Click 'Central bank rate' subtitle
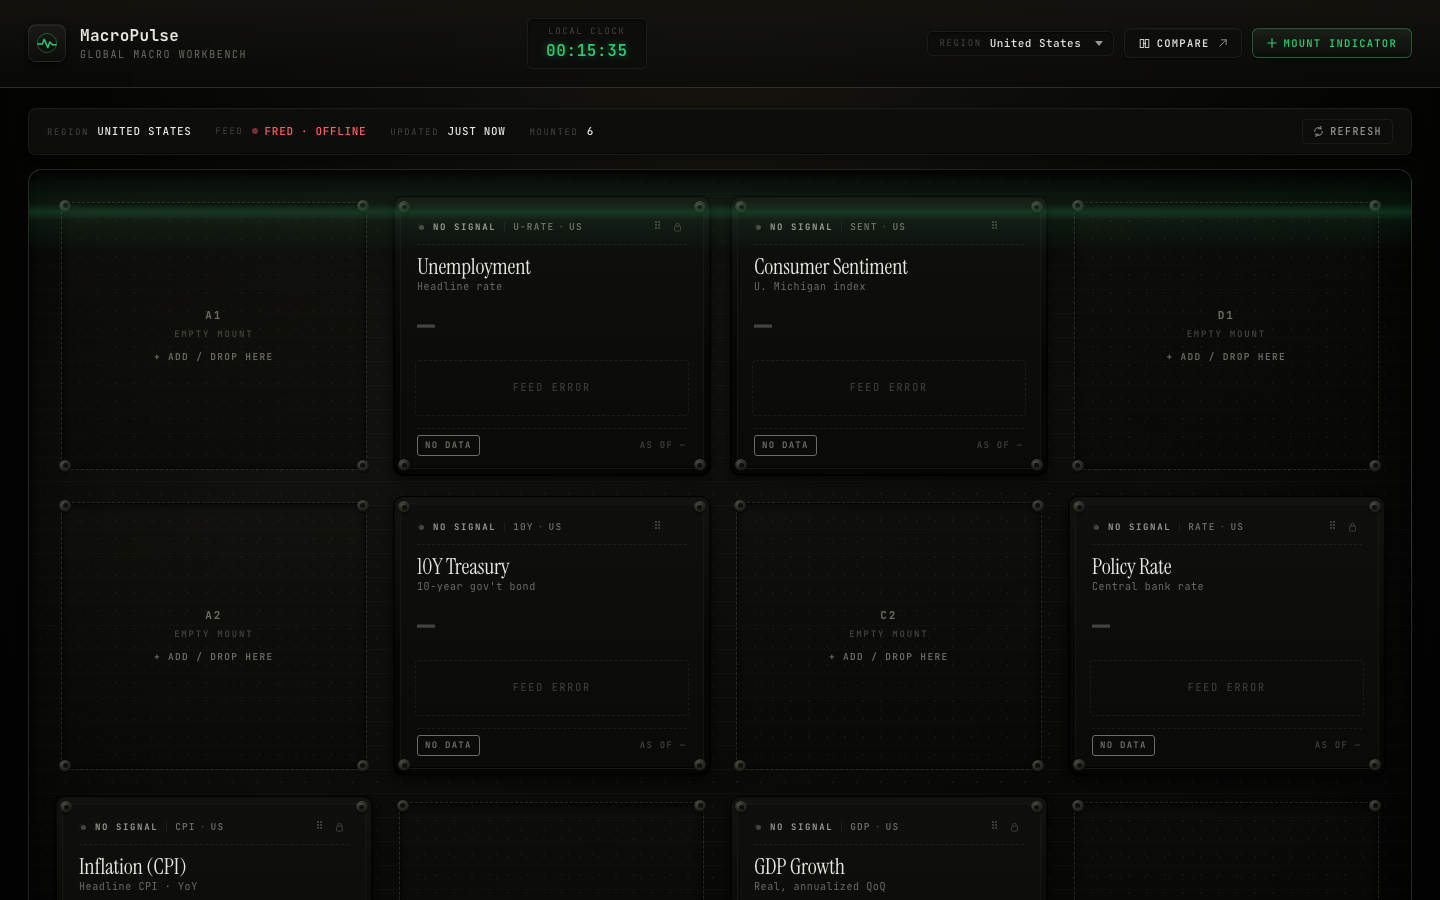Image resolution: width=1440 pixels, height=900 pixels. [x=1148, y=587]
